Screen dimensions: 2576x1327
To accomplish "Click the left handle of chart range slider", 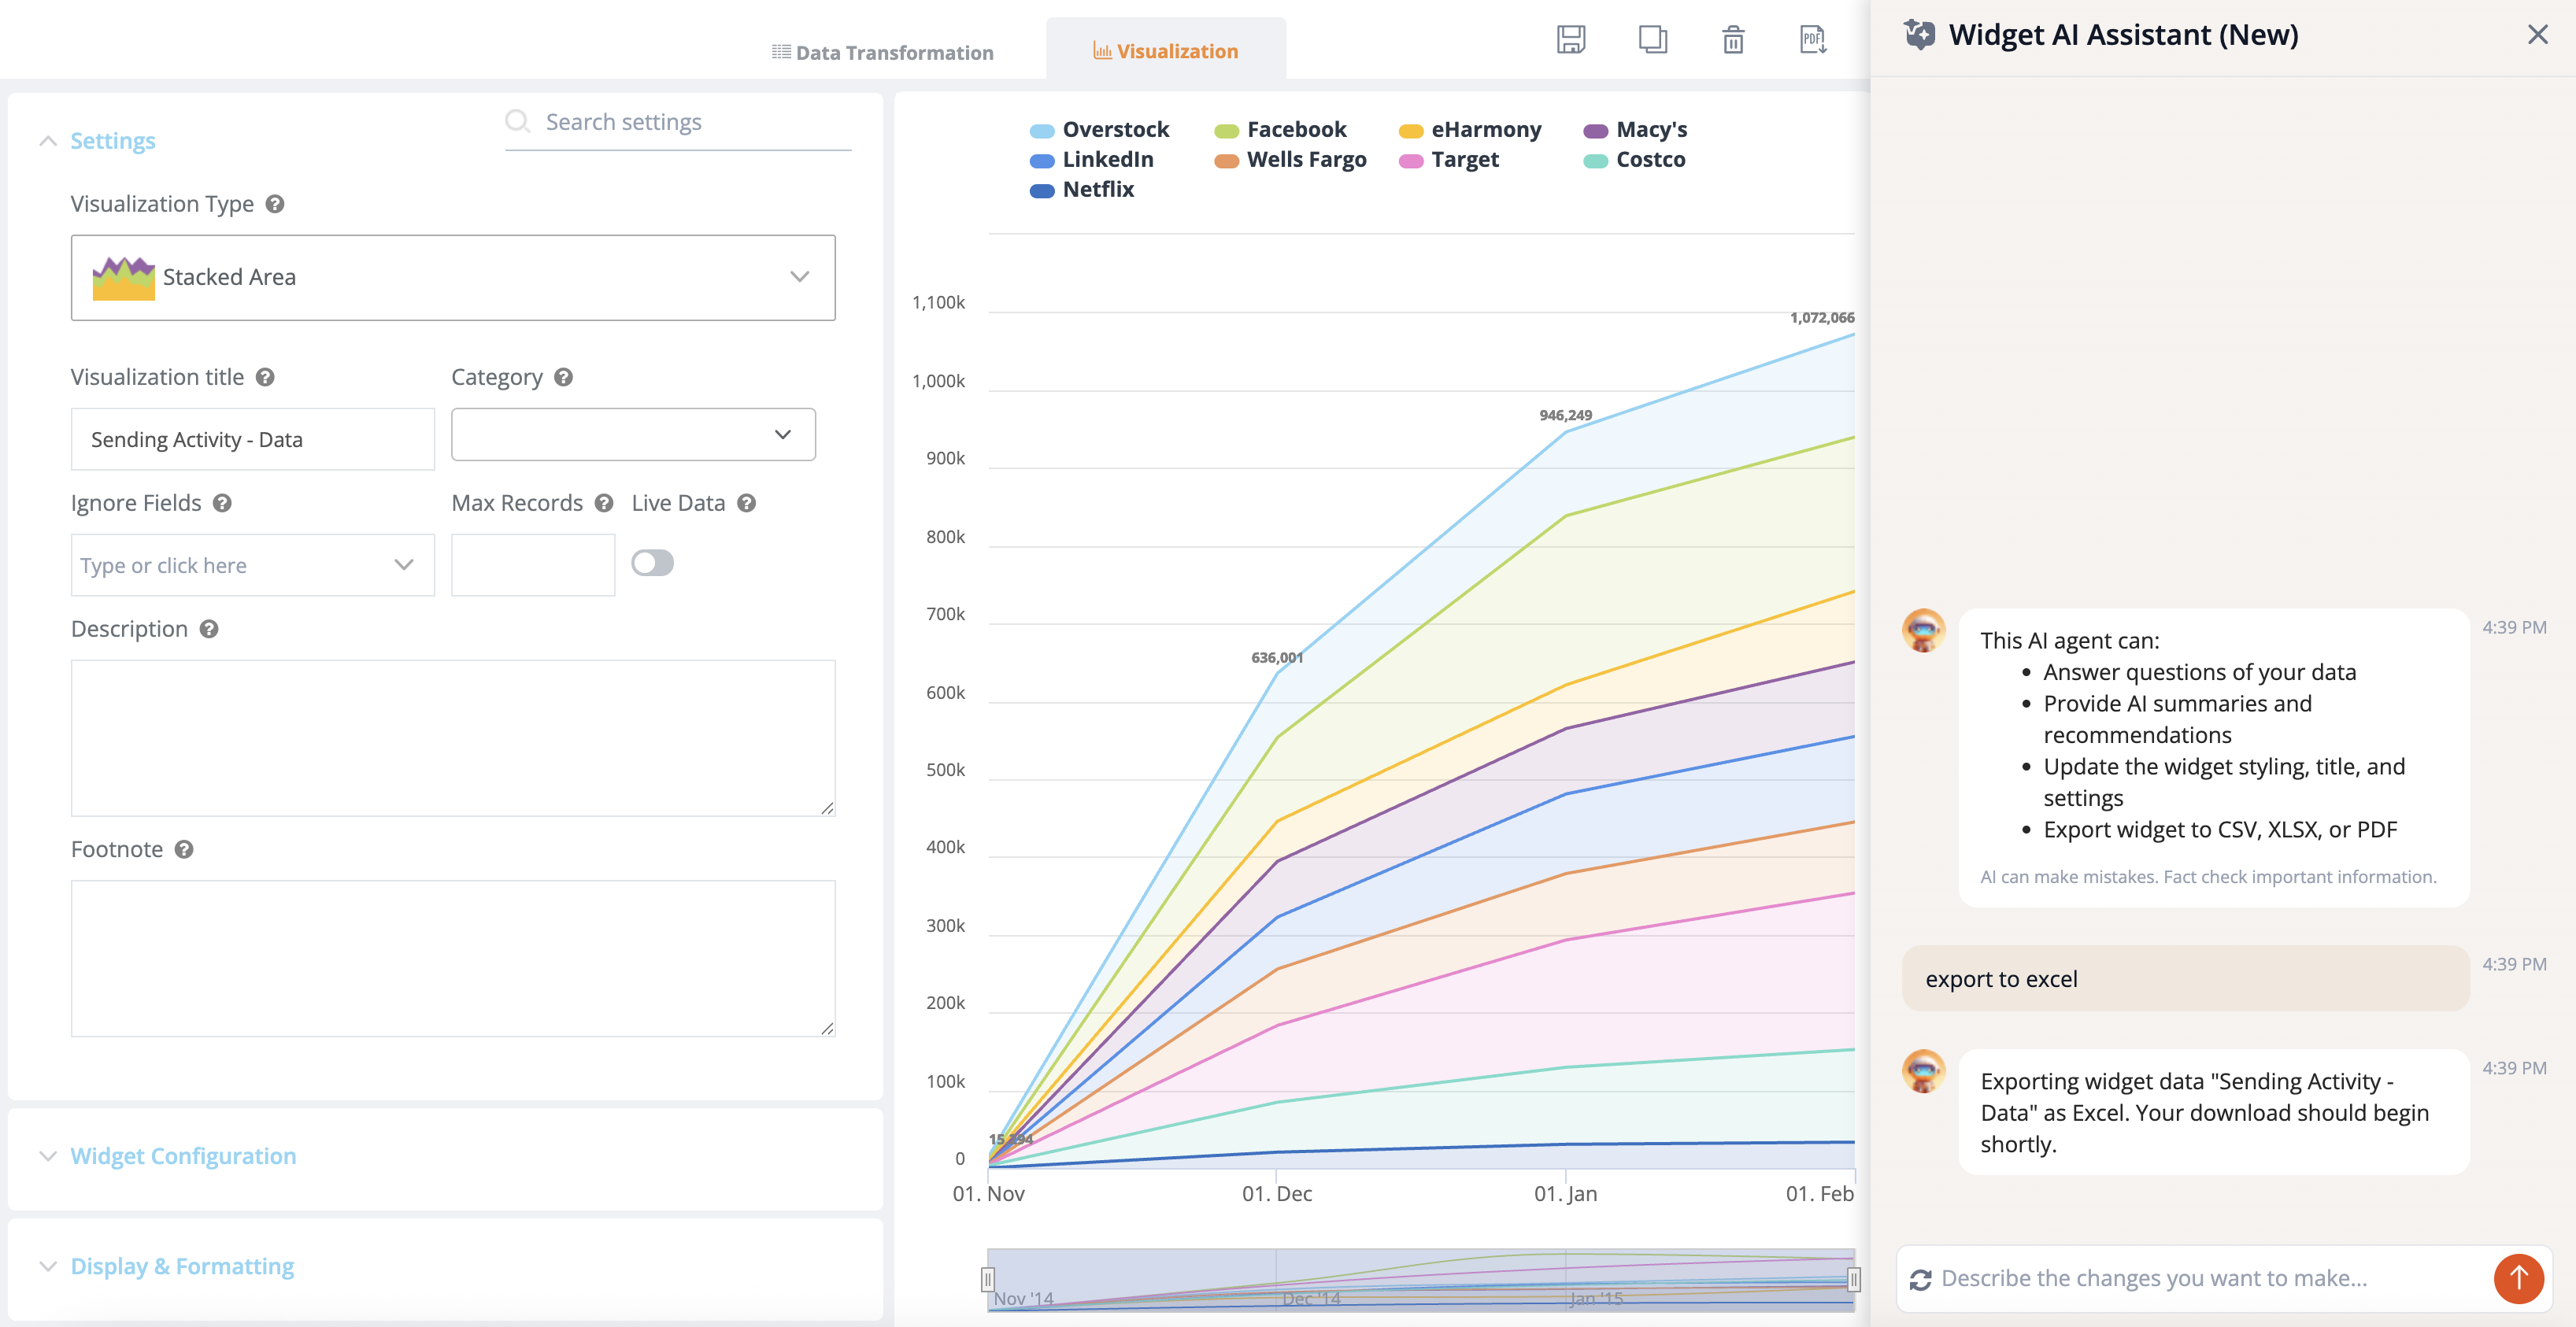I will (x=988, y=1279).
